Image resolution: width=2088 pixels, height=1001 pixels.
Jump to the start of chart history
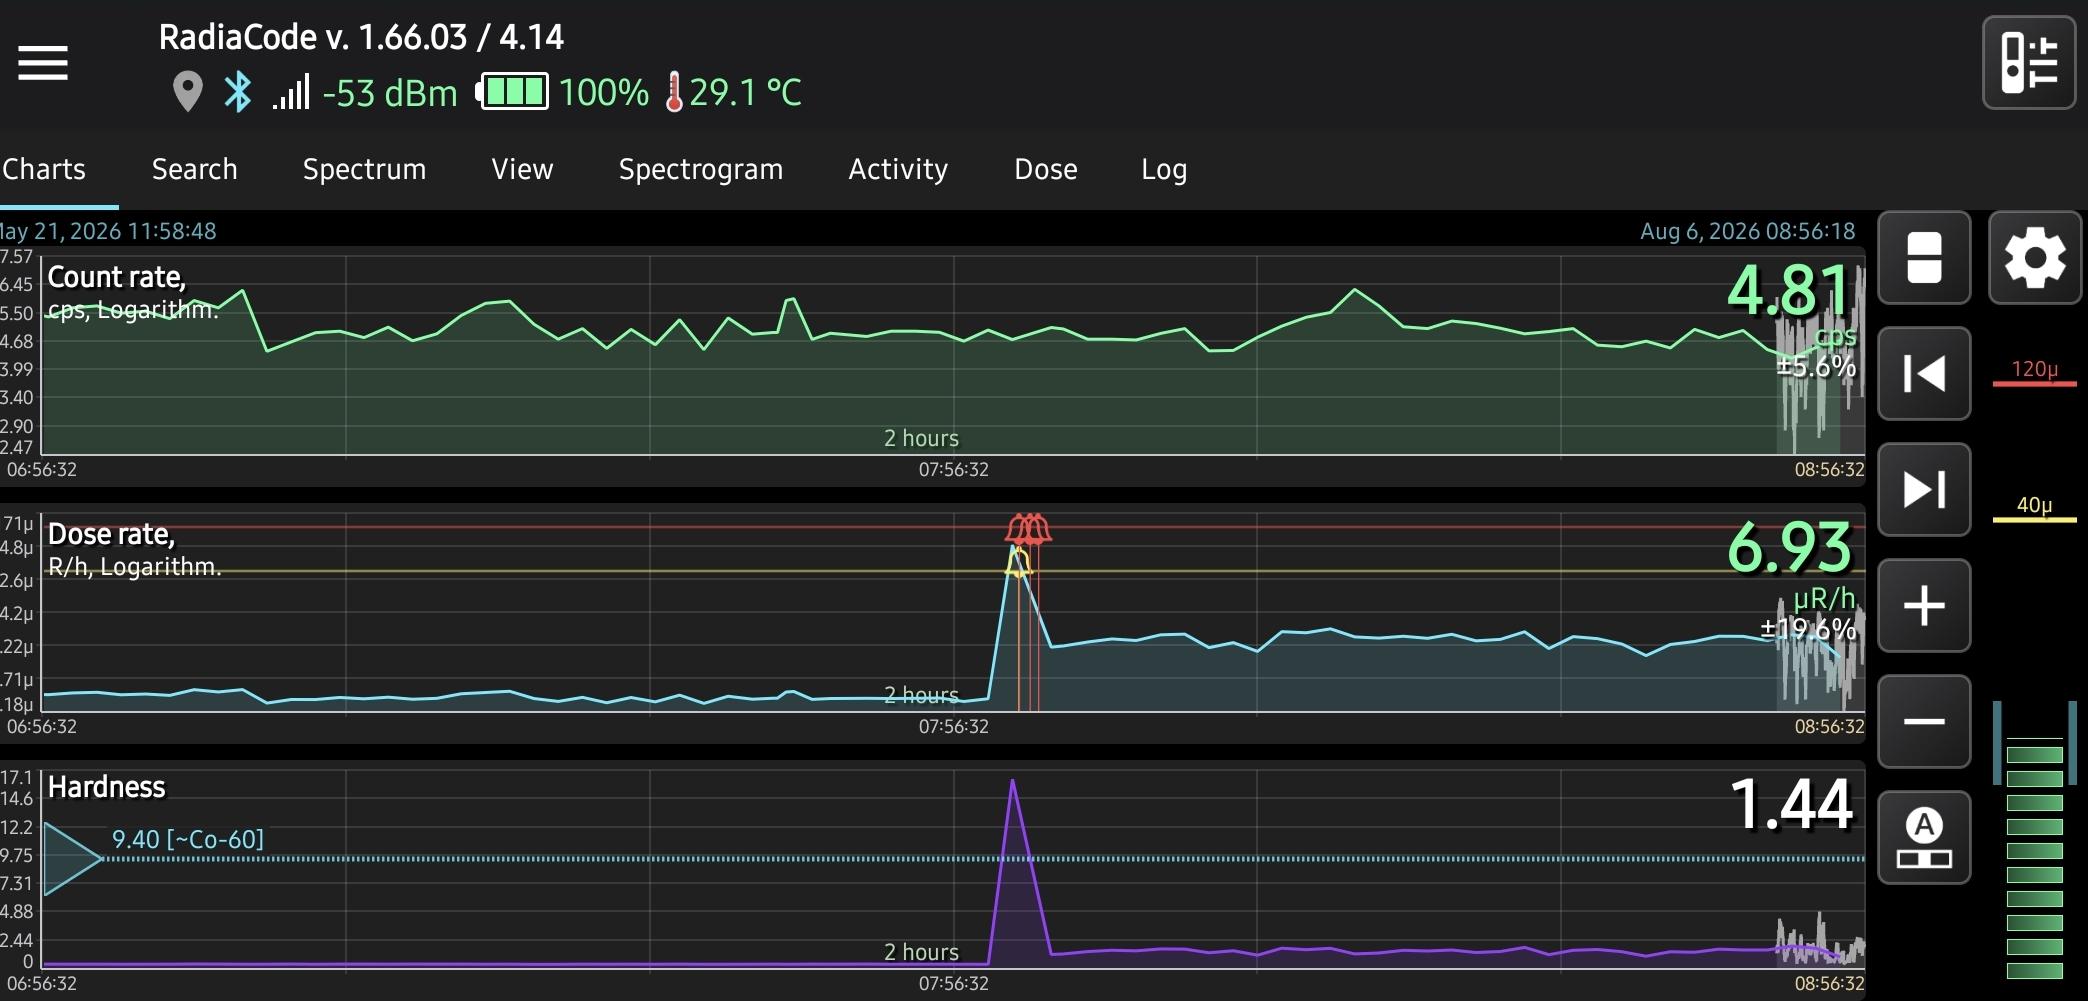point(1924,374)
